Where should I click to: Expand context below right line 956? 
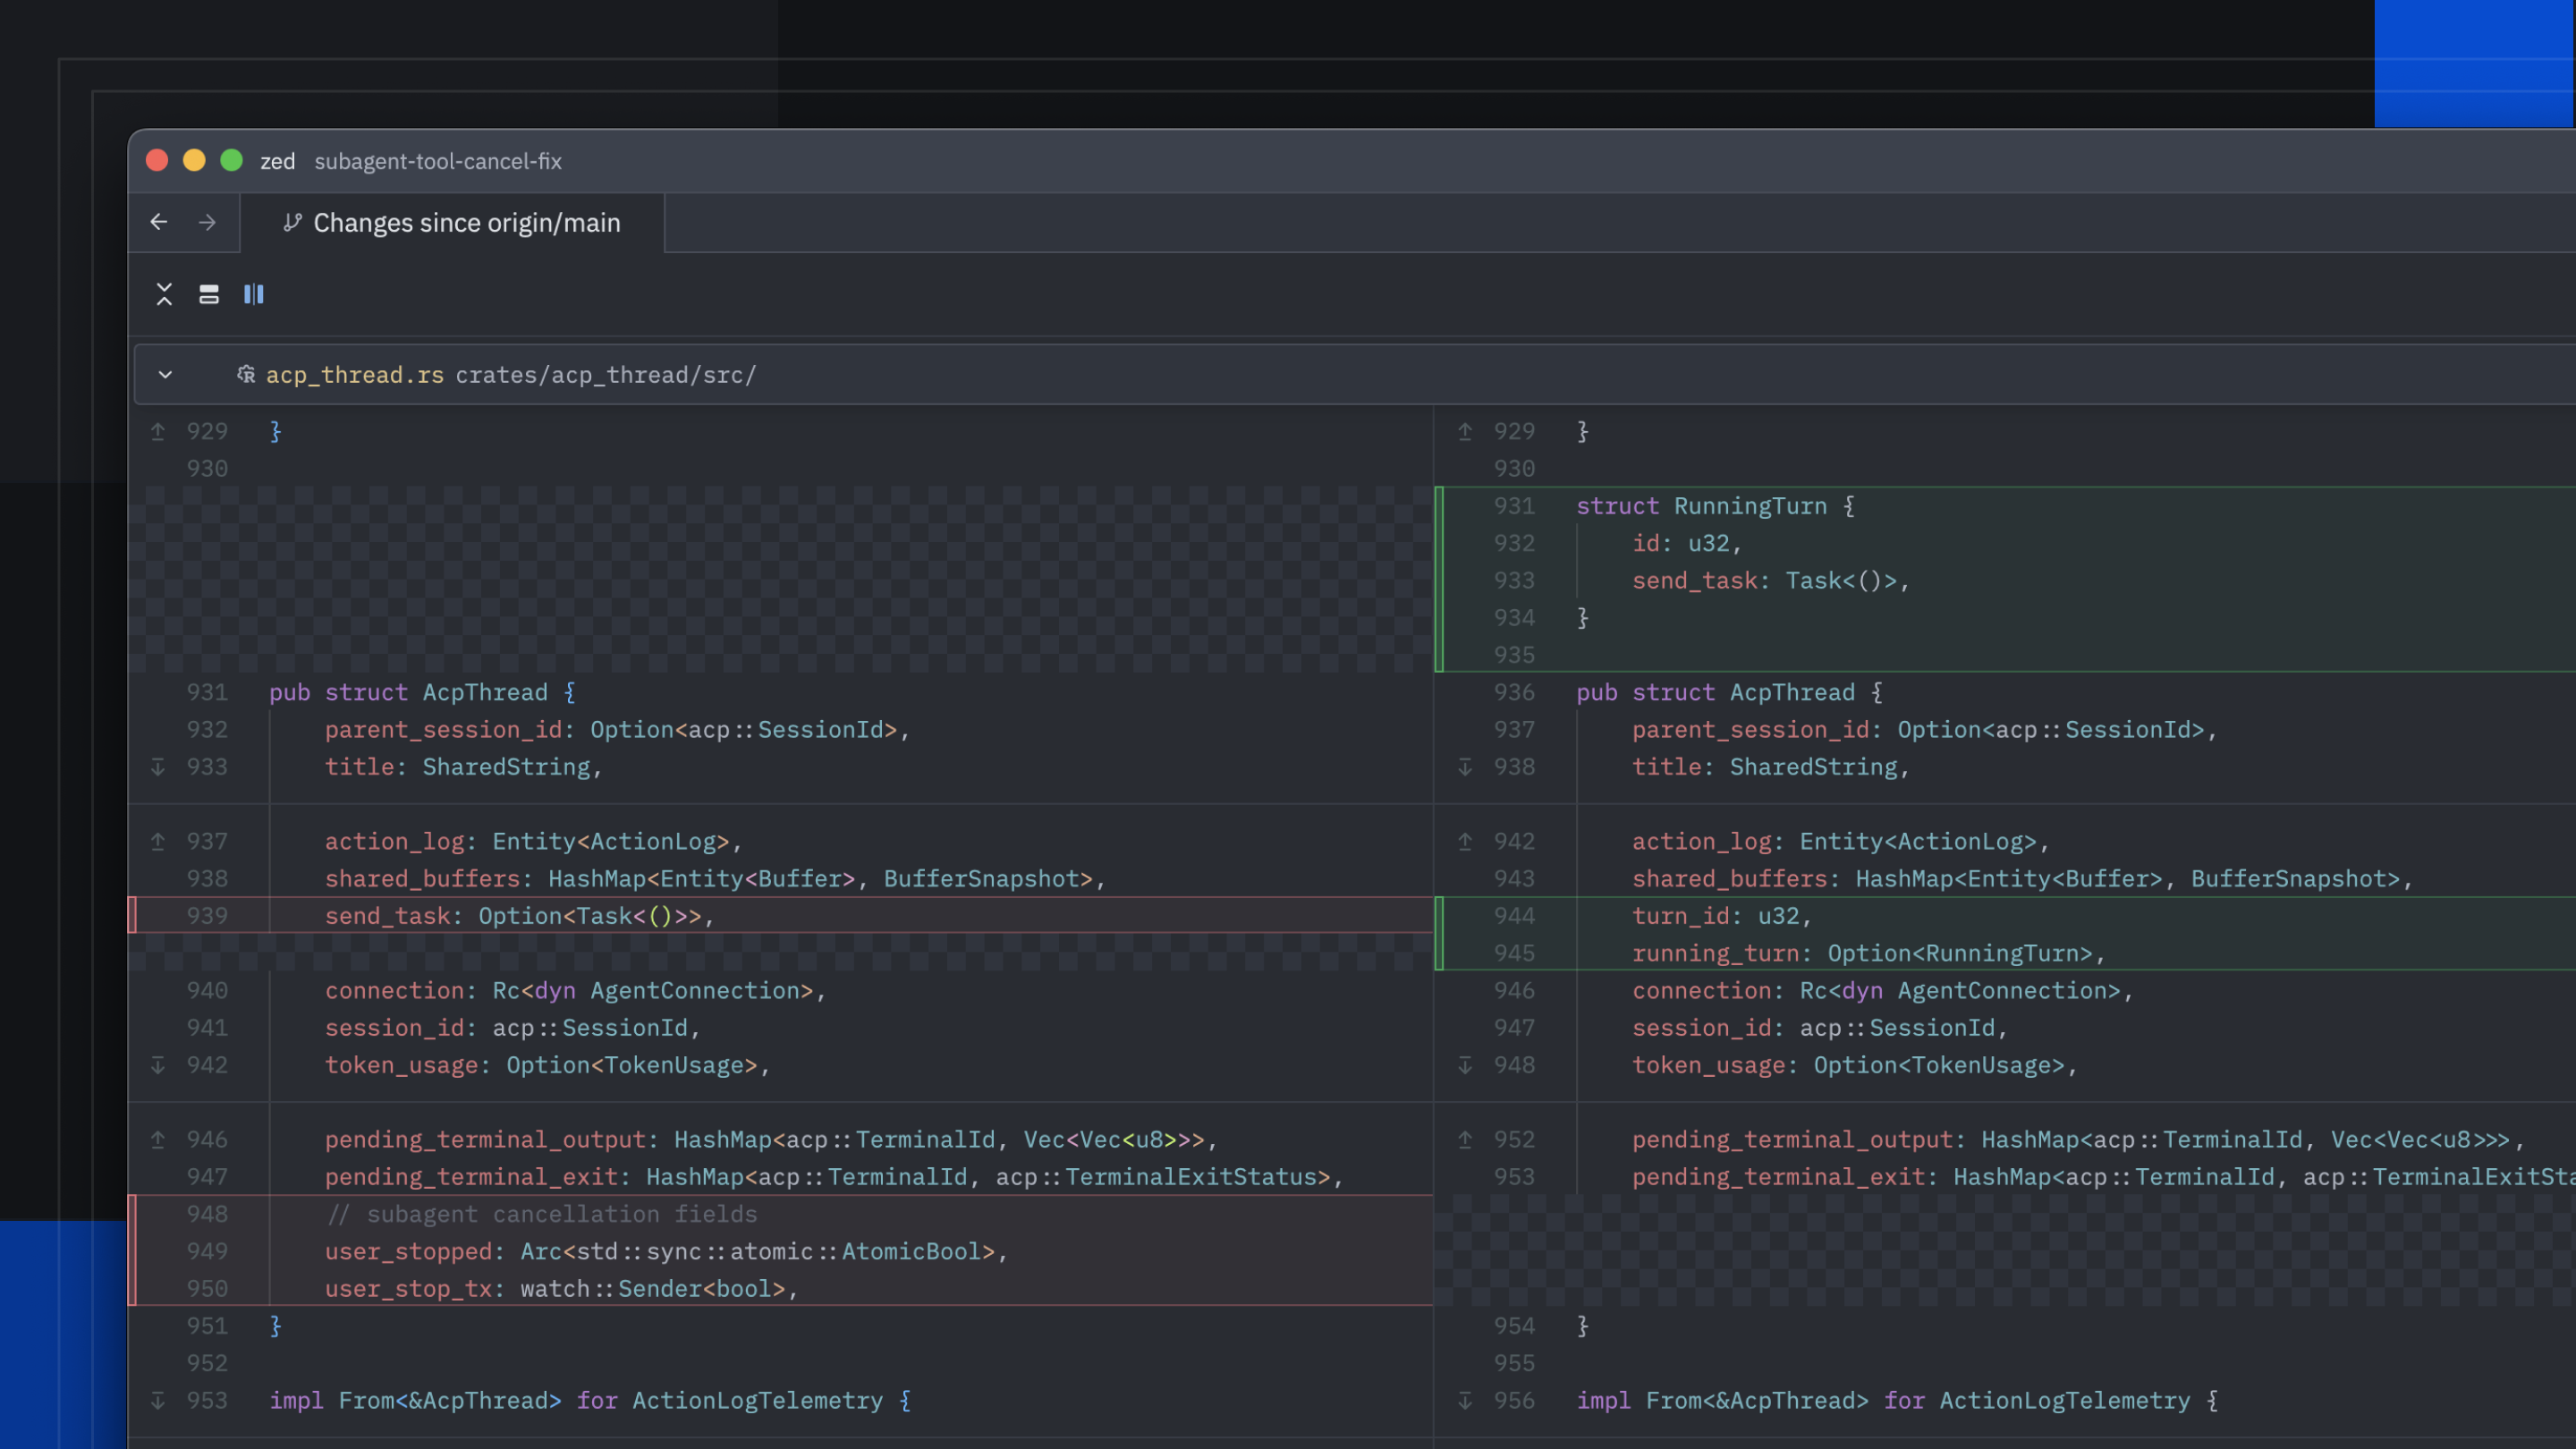(x=1465, y=1400)
